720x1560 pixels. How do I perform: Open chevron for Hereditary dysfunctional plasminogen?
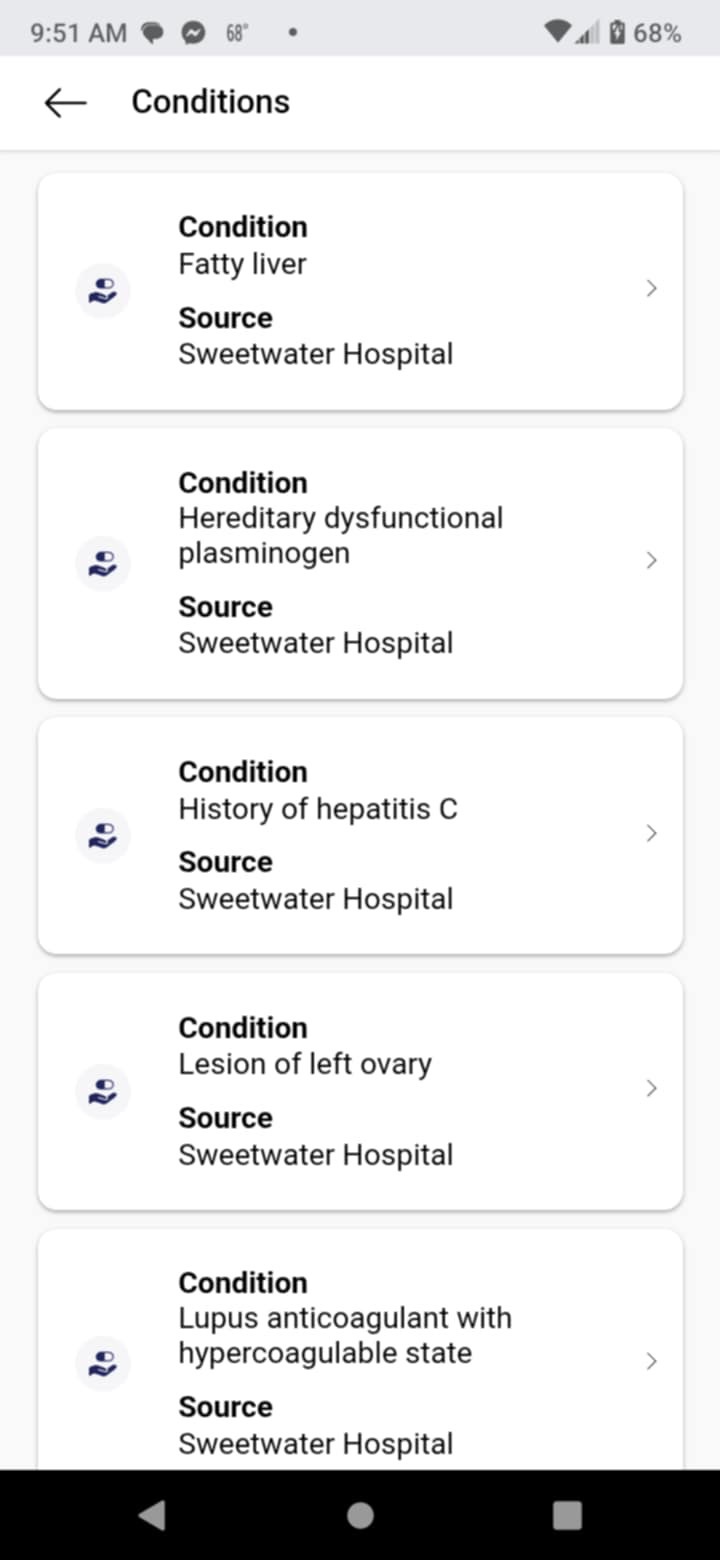pyautogui.click(x=651, y=560)
